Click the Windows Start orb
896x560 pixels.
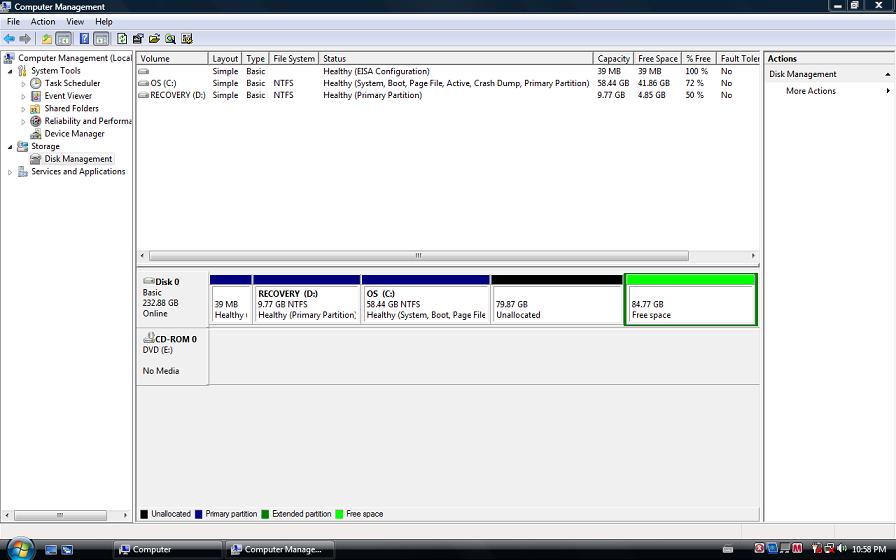pos(21,549)
